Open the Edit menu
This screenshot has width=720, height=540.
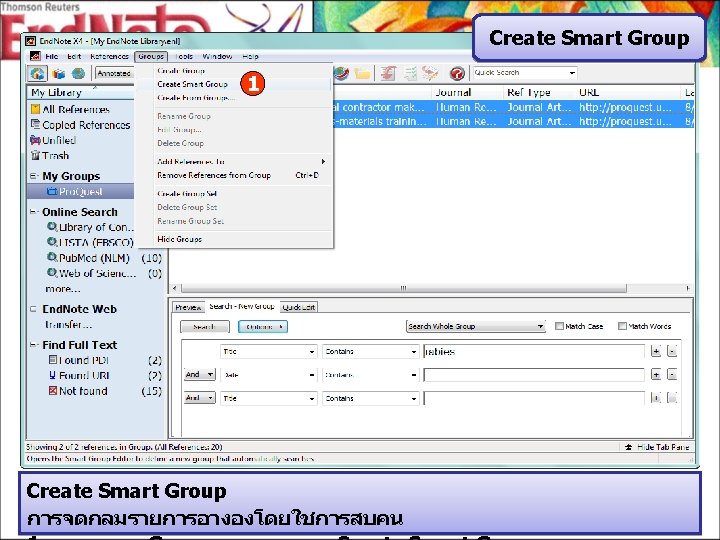(x=74, y=56)
